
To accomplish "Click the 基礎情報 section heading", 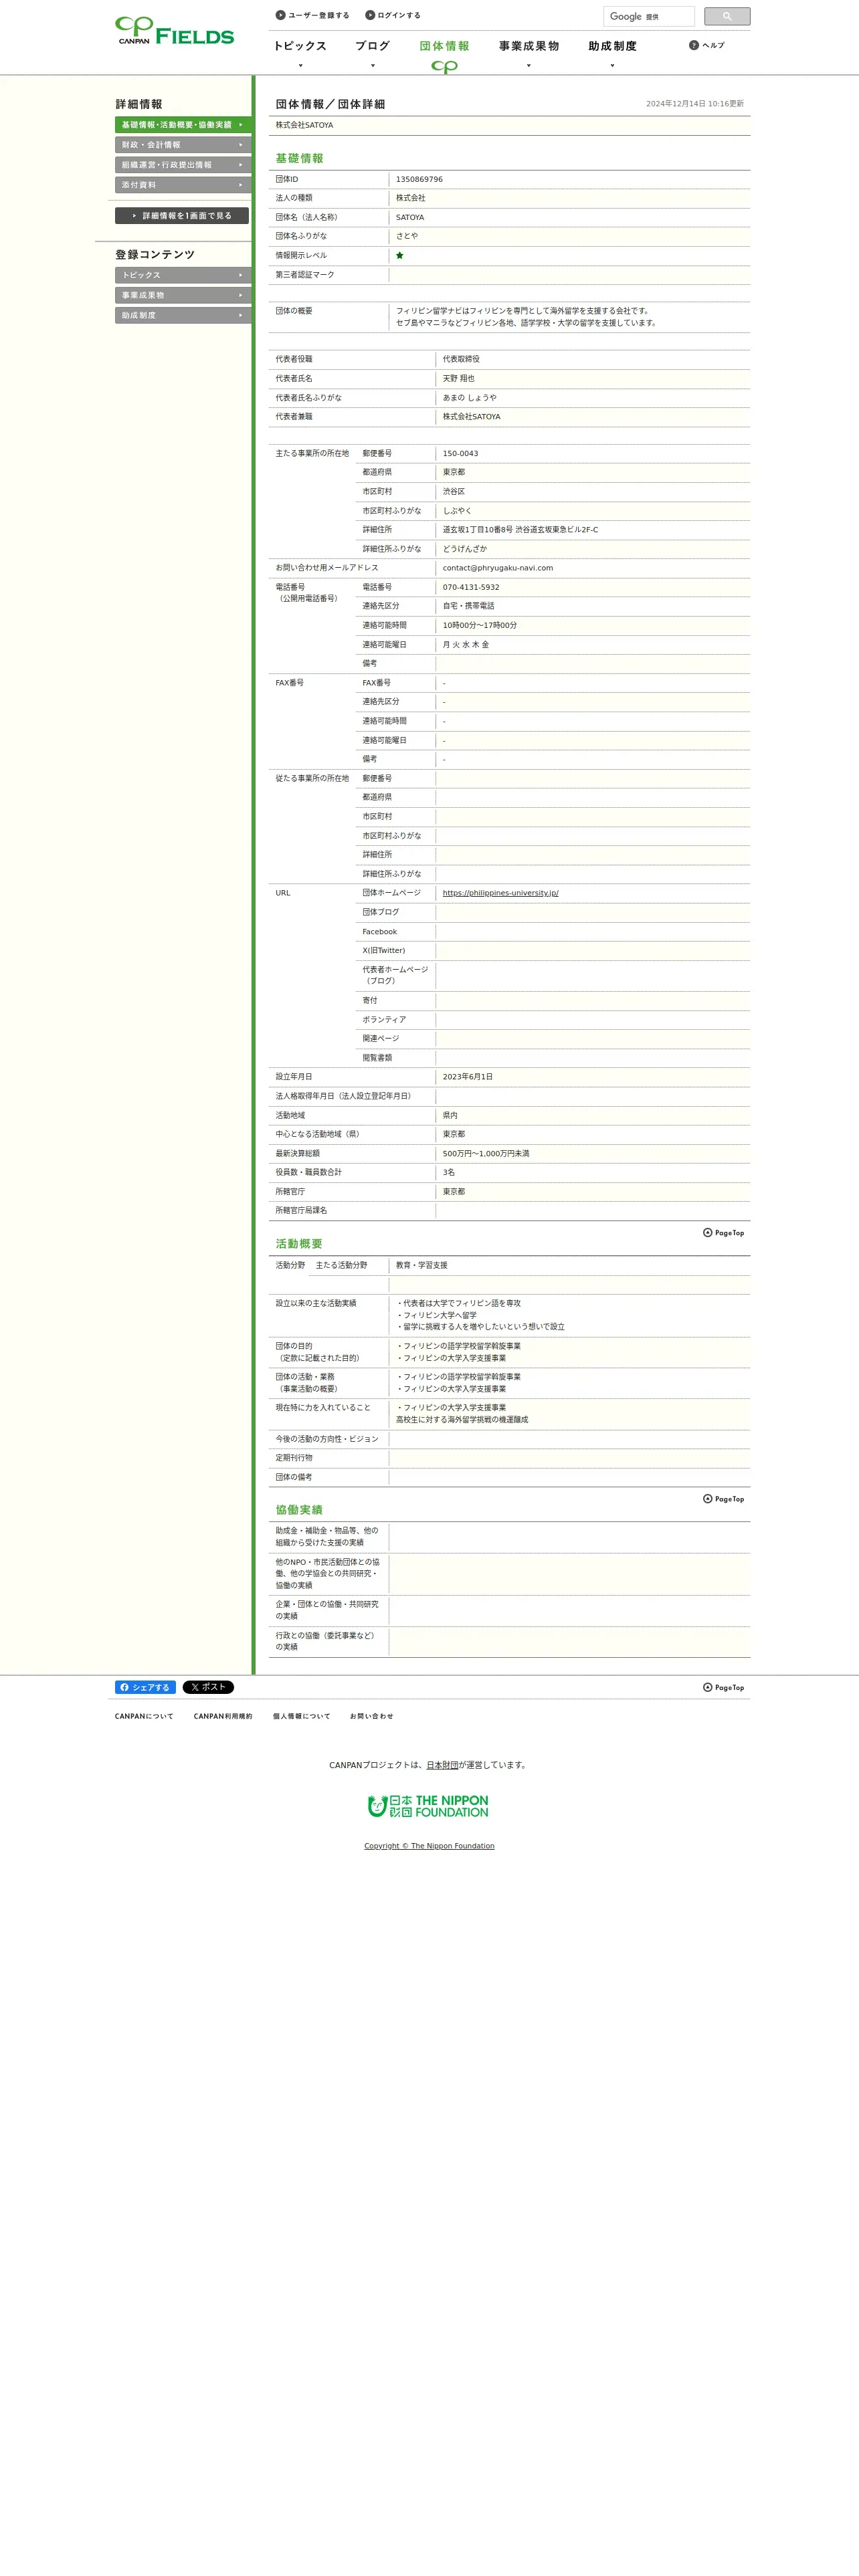I will (299, 158).
